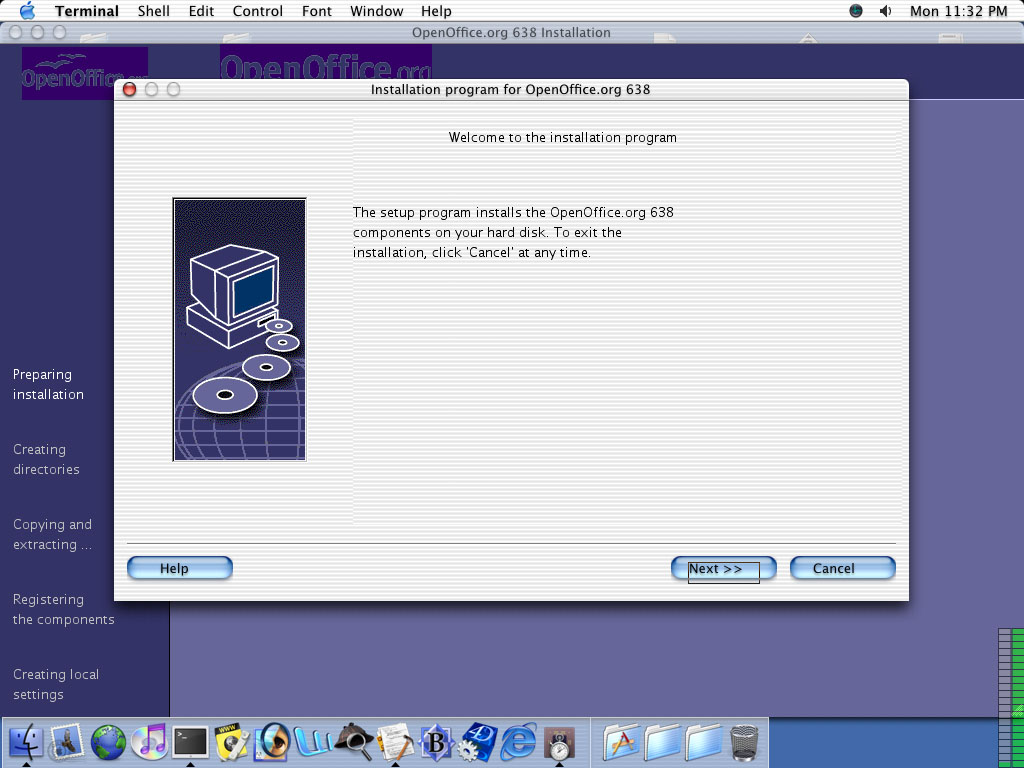
Task: Click the volume speaker menu bar icon
Action: [886, 11]
